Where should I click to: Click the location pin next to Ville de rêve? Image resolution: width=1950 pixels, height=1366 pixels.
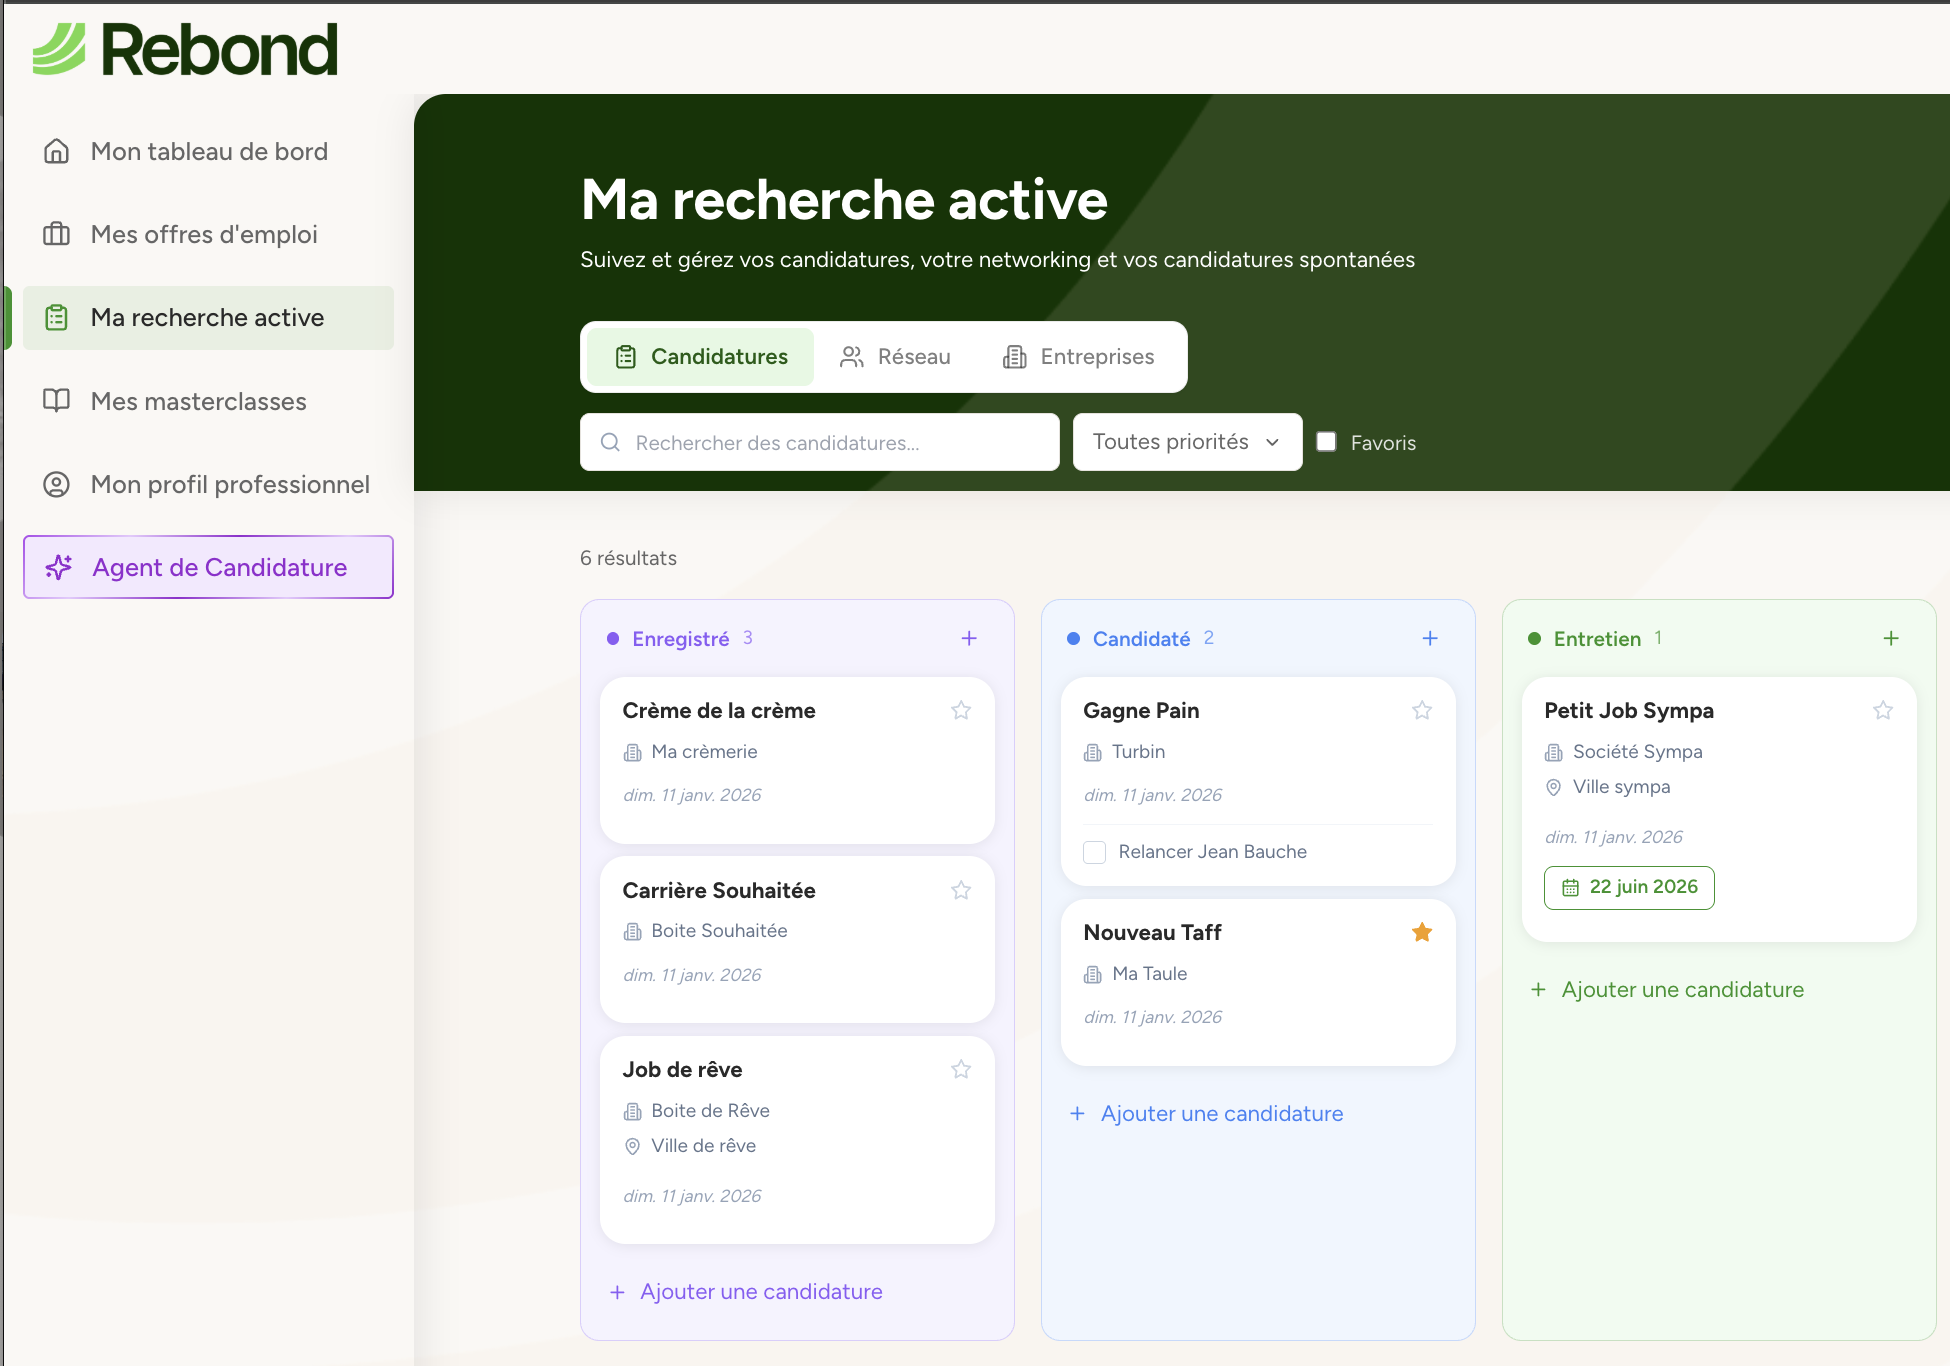(633, 1146)
